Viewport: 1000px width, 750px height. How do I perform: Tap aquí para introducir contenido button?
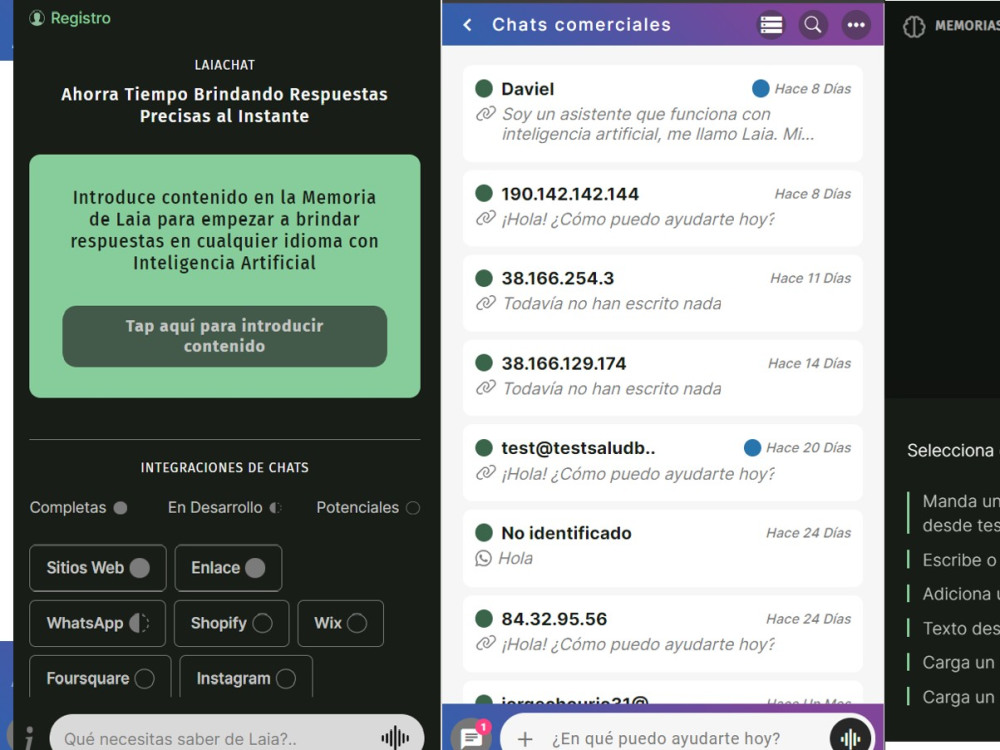(x=224, y=336)
